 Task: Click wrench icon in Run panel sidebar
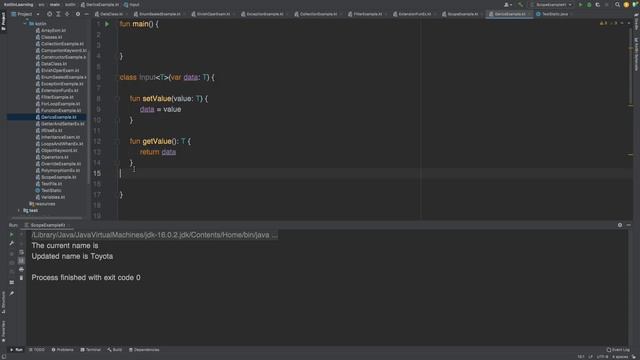[x=11, y=243]
